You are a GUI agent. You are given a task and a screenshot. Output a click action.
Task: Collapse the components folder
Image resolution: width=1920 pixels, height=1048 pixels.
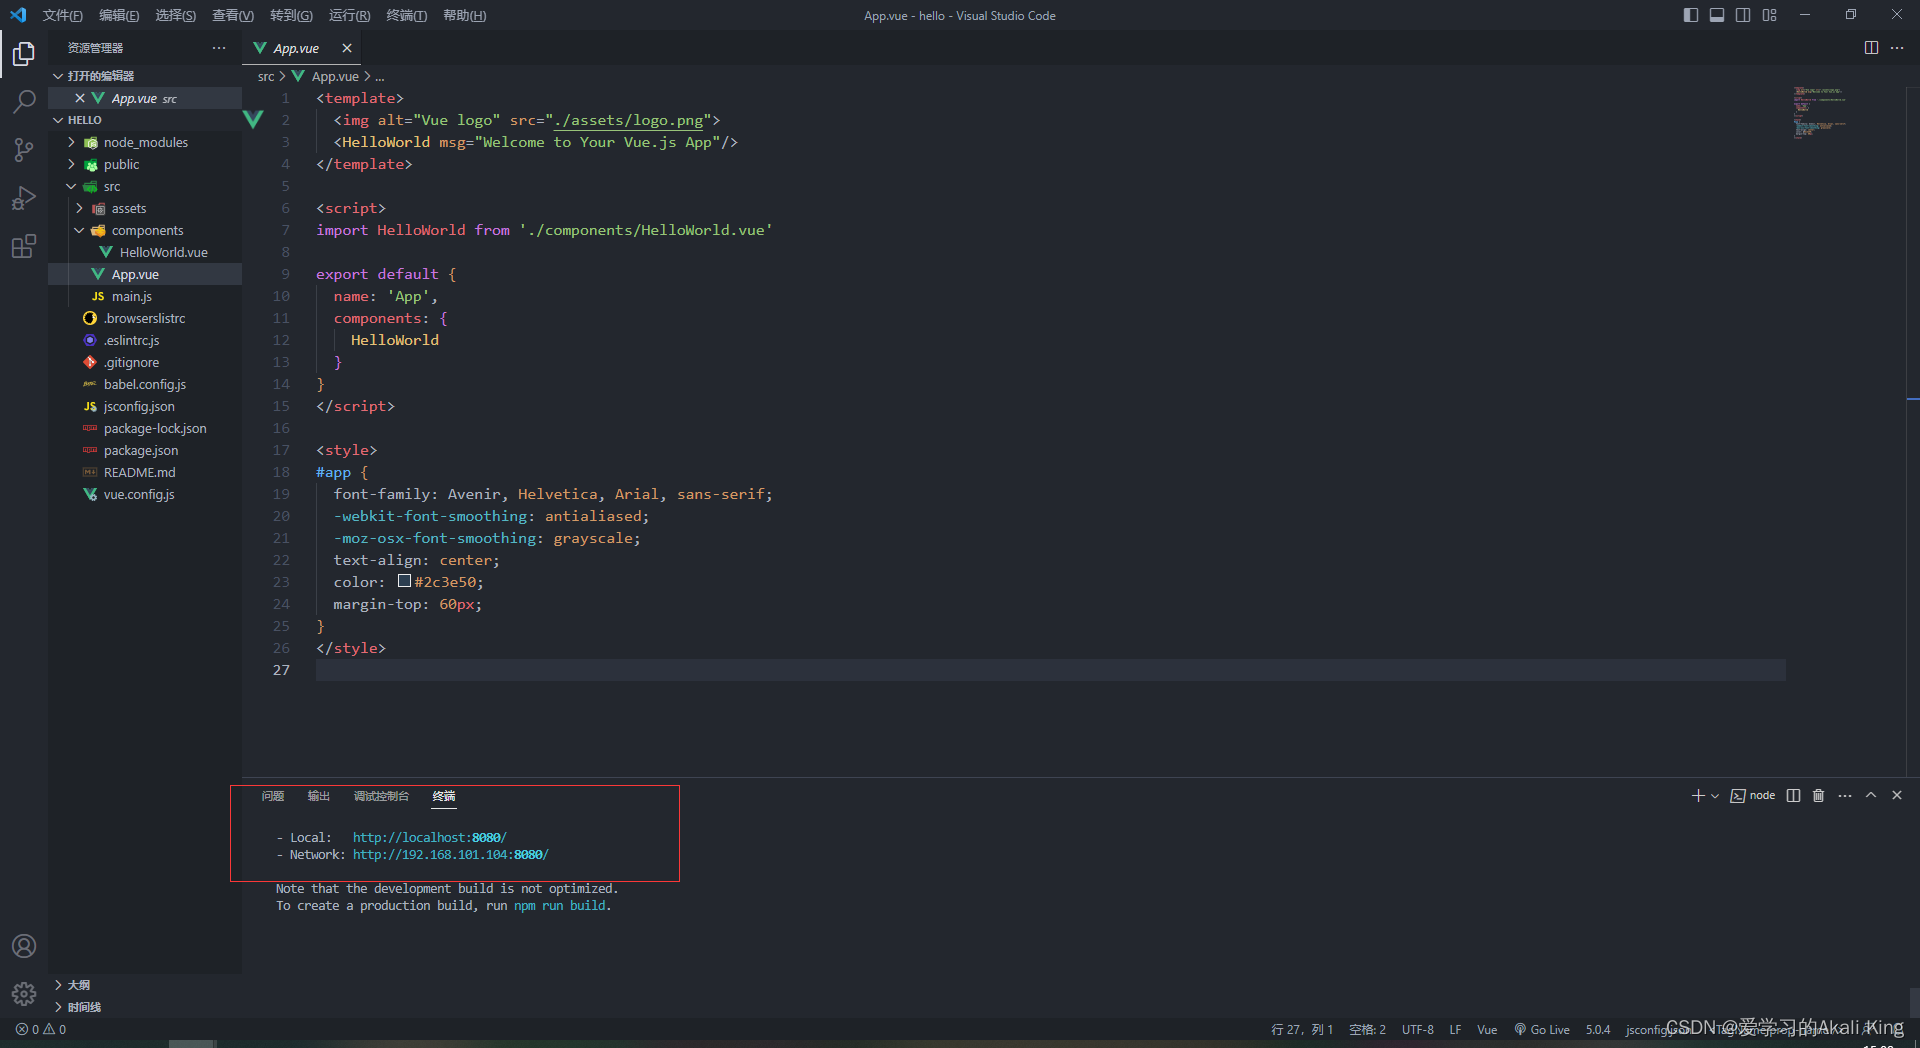(147, 230)
